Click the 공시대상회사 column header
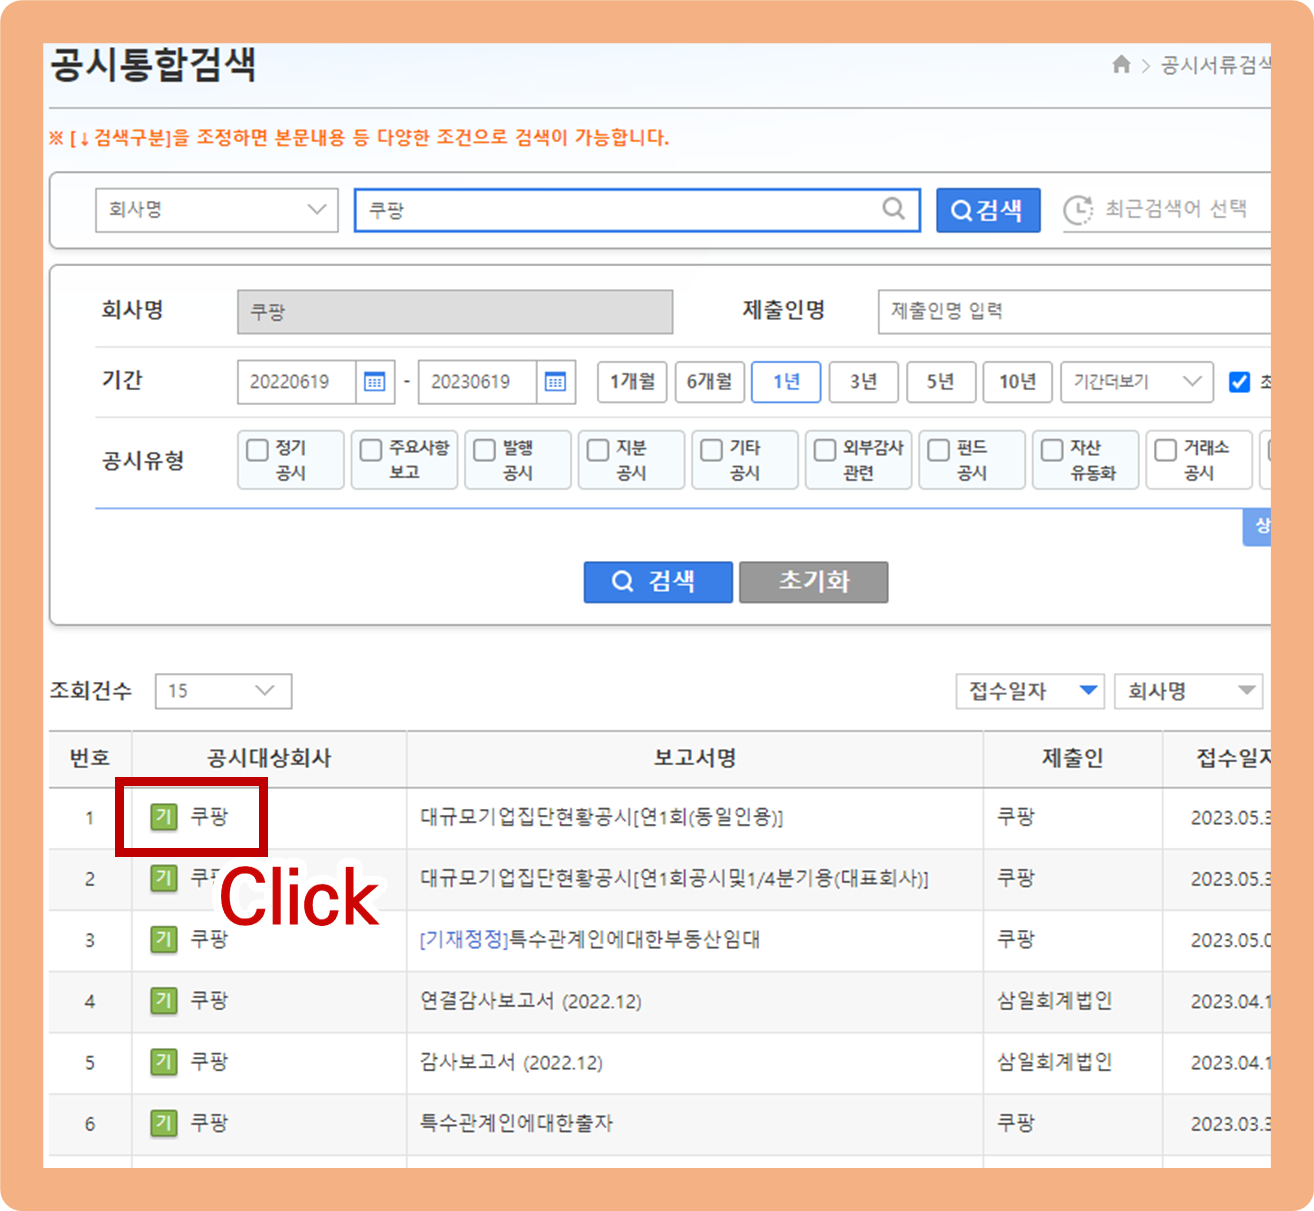Viewport: 1314px width, 1211px height. pyautogui.click(x=269, y=758)
